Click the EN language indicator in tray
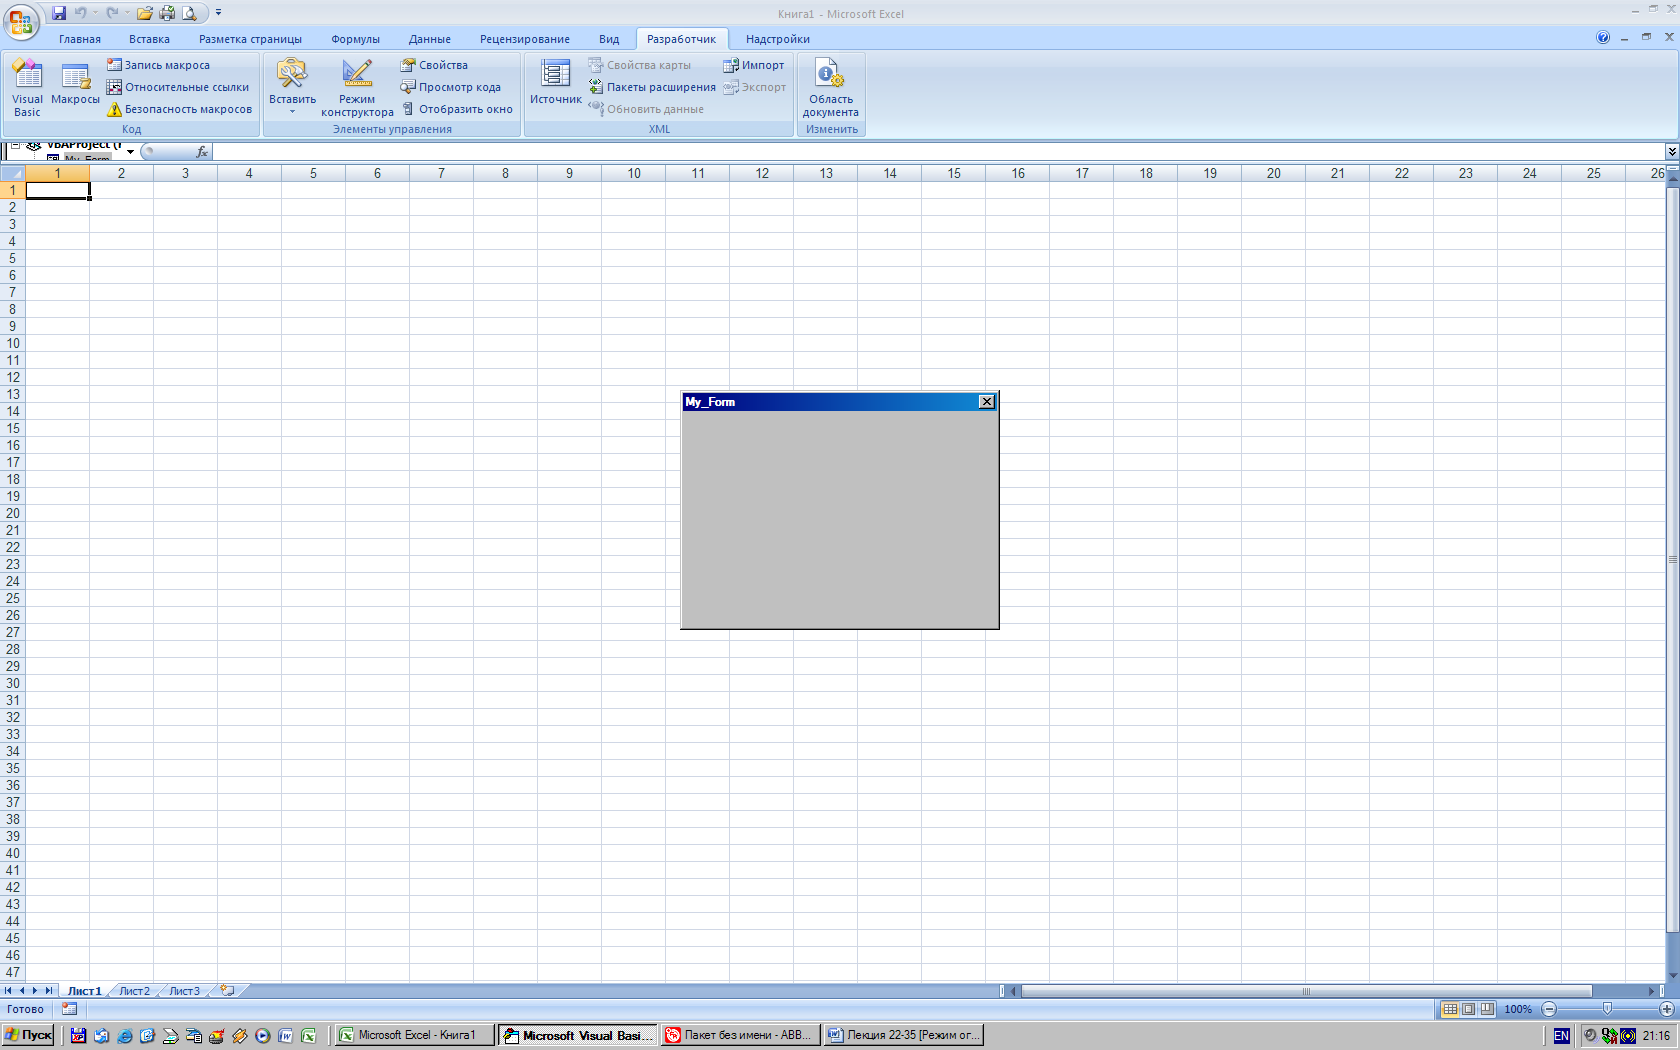This screenshot has width=1680, height=1050. 1561,1036
